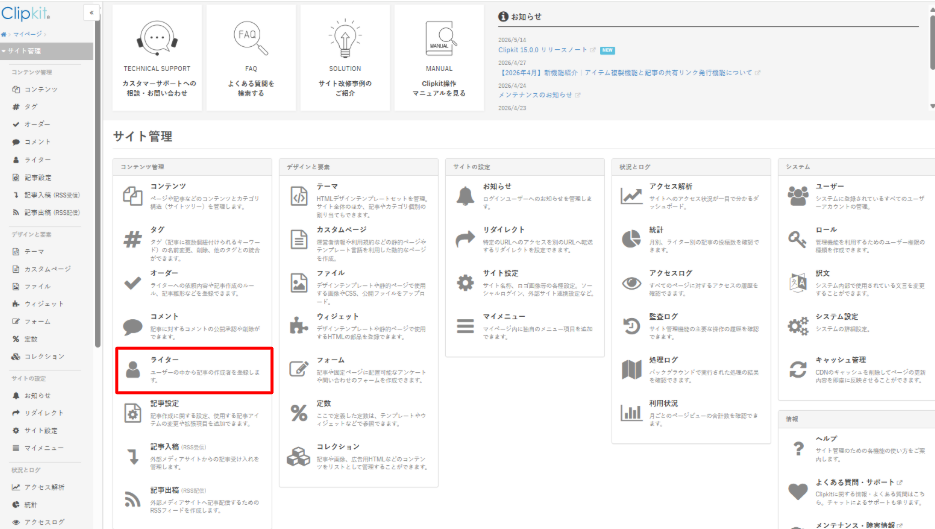Click the コレクション boxes icon in grid
The height and width of the screenshot is (529, 935).
[x=299, y=456]
